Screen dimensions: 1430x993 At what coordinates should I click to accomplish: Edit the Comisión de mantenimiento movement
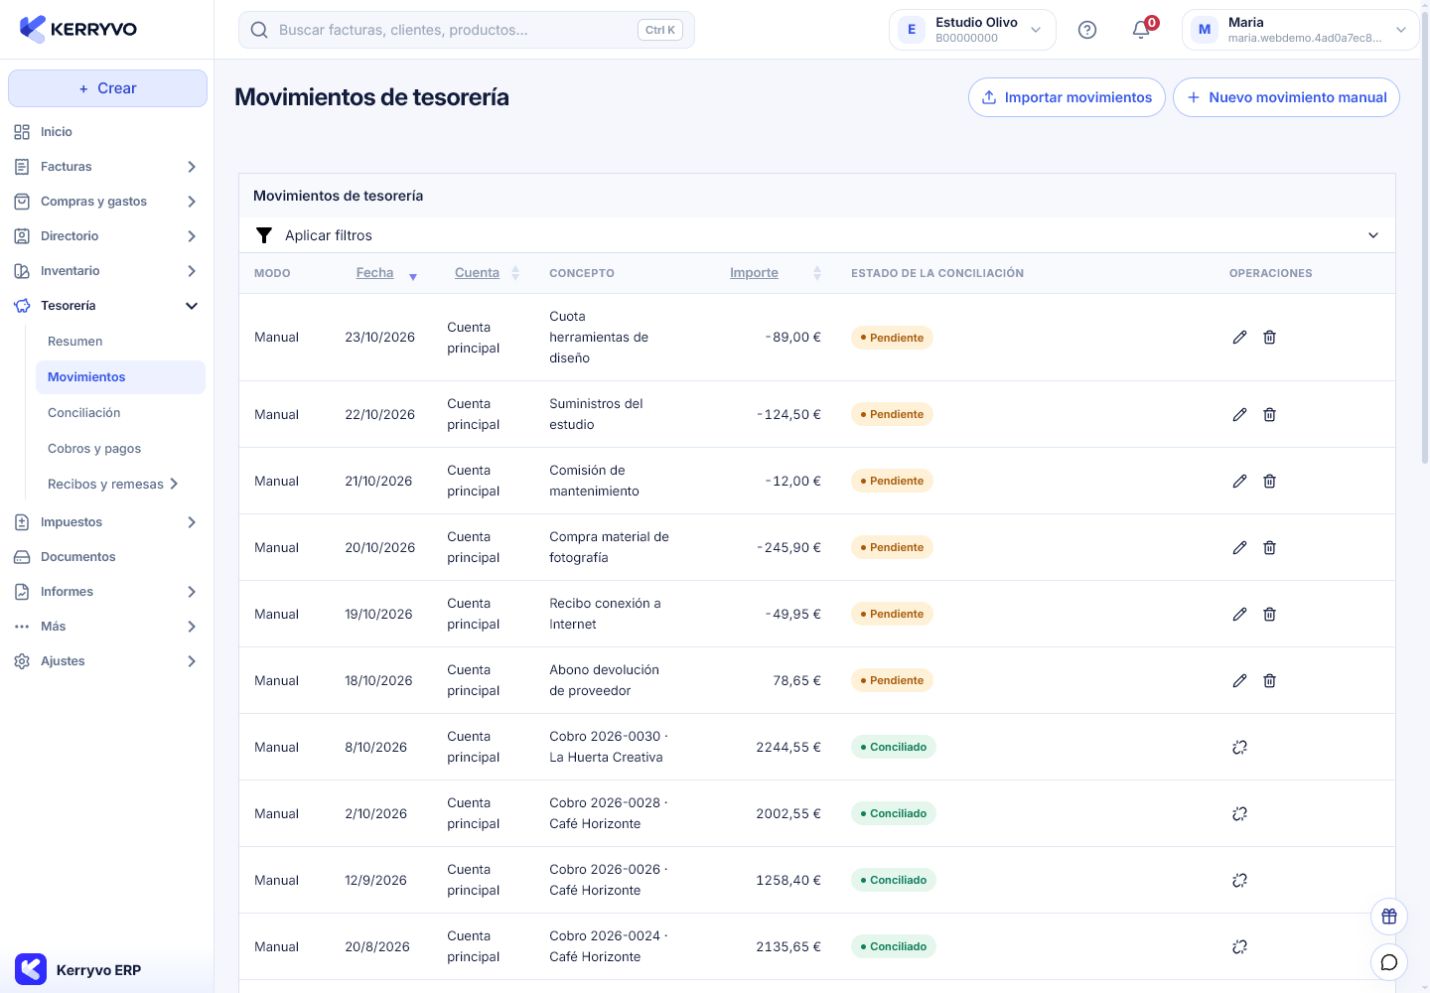click(1239, 481)
